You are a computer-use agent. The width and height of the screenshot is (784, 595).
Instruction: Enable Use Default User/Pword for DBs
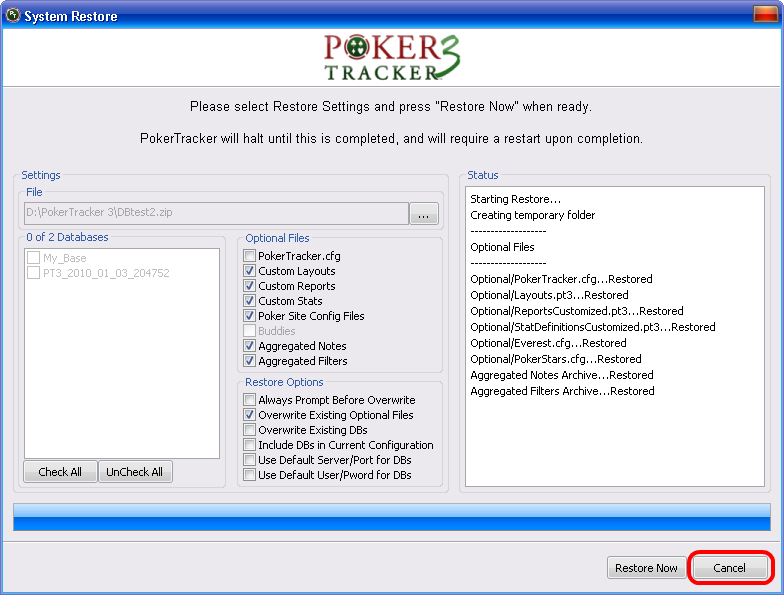click(x=250, y=475)
